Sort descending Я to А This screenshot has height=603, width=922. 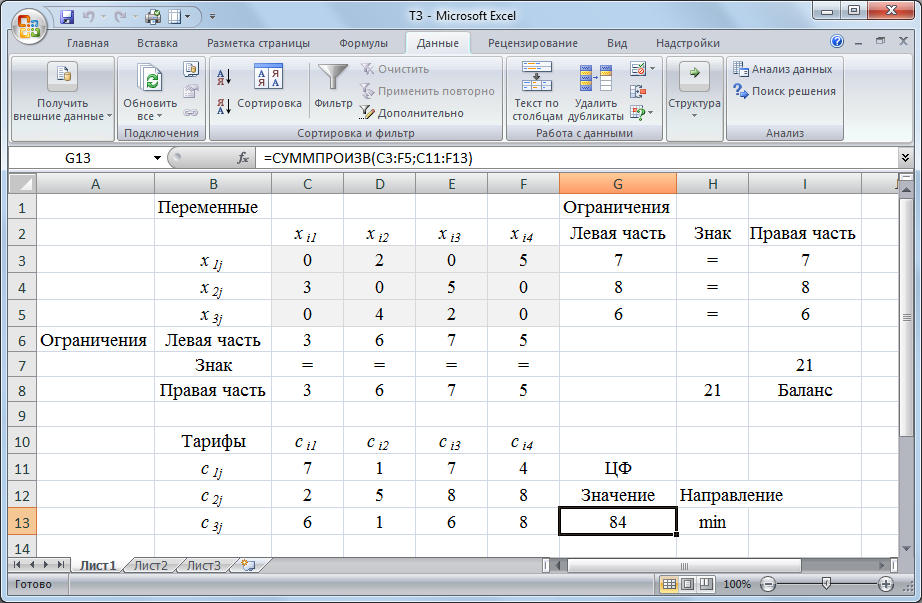[224, 106]
